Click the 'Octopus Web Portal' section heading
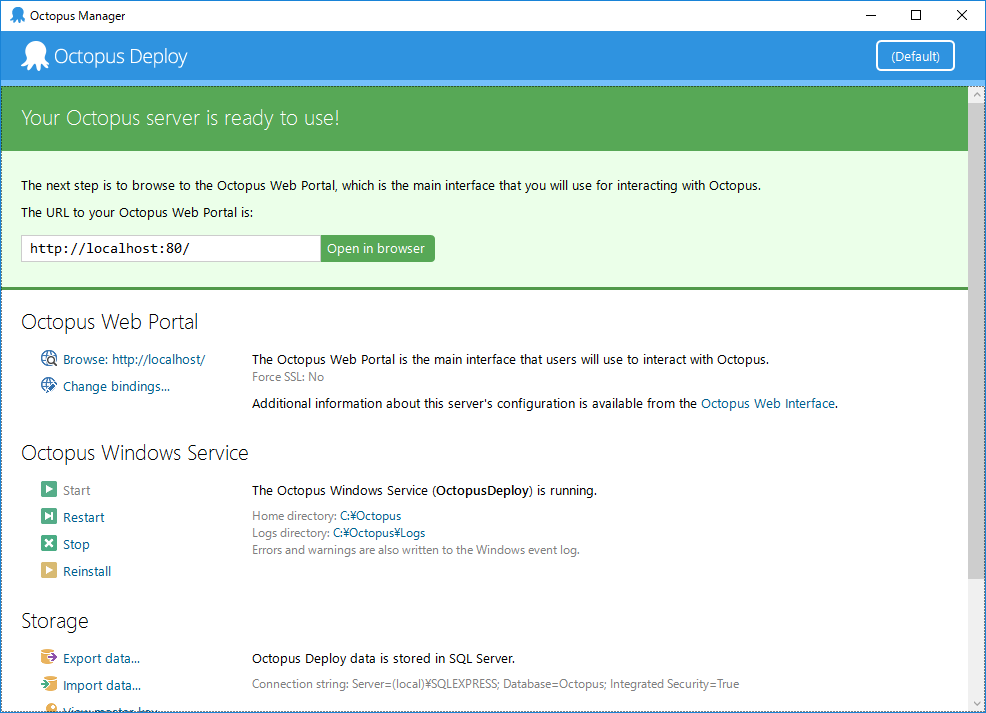This screenshot has height=713, width=986. click(109, 322)
